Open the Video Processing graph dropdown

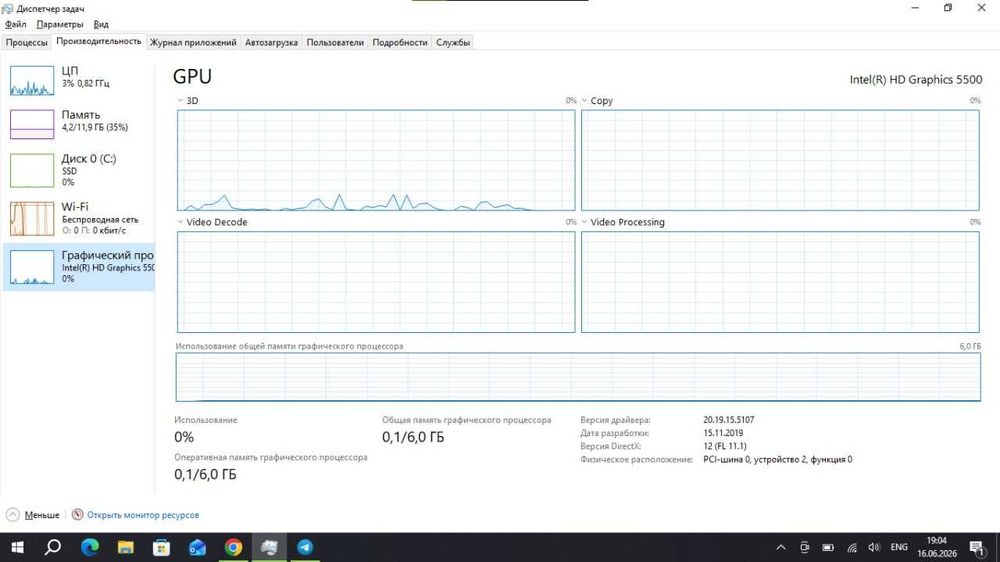coord(584,222)
